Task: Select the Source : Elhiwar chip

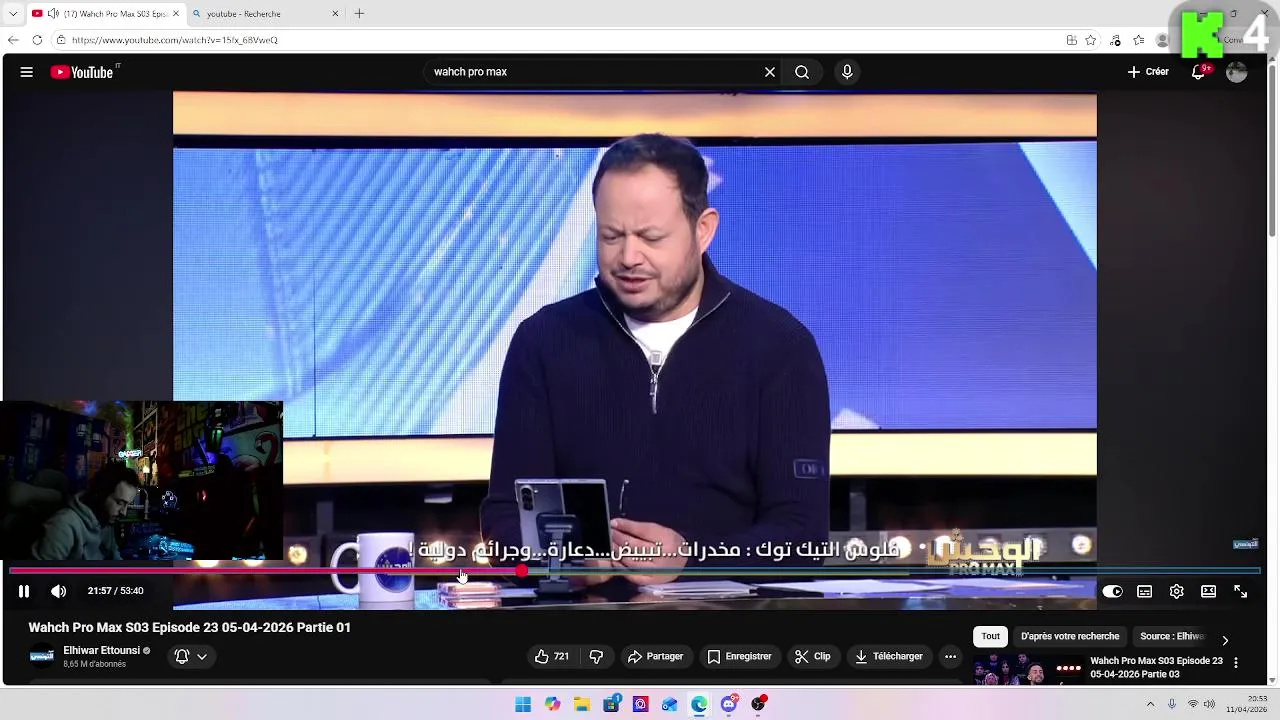Action: coord(1172,636)
